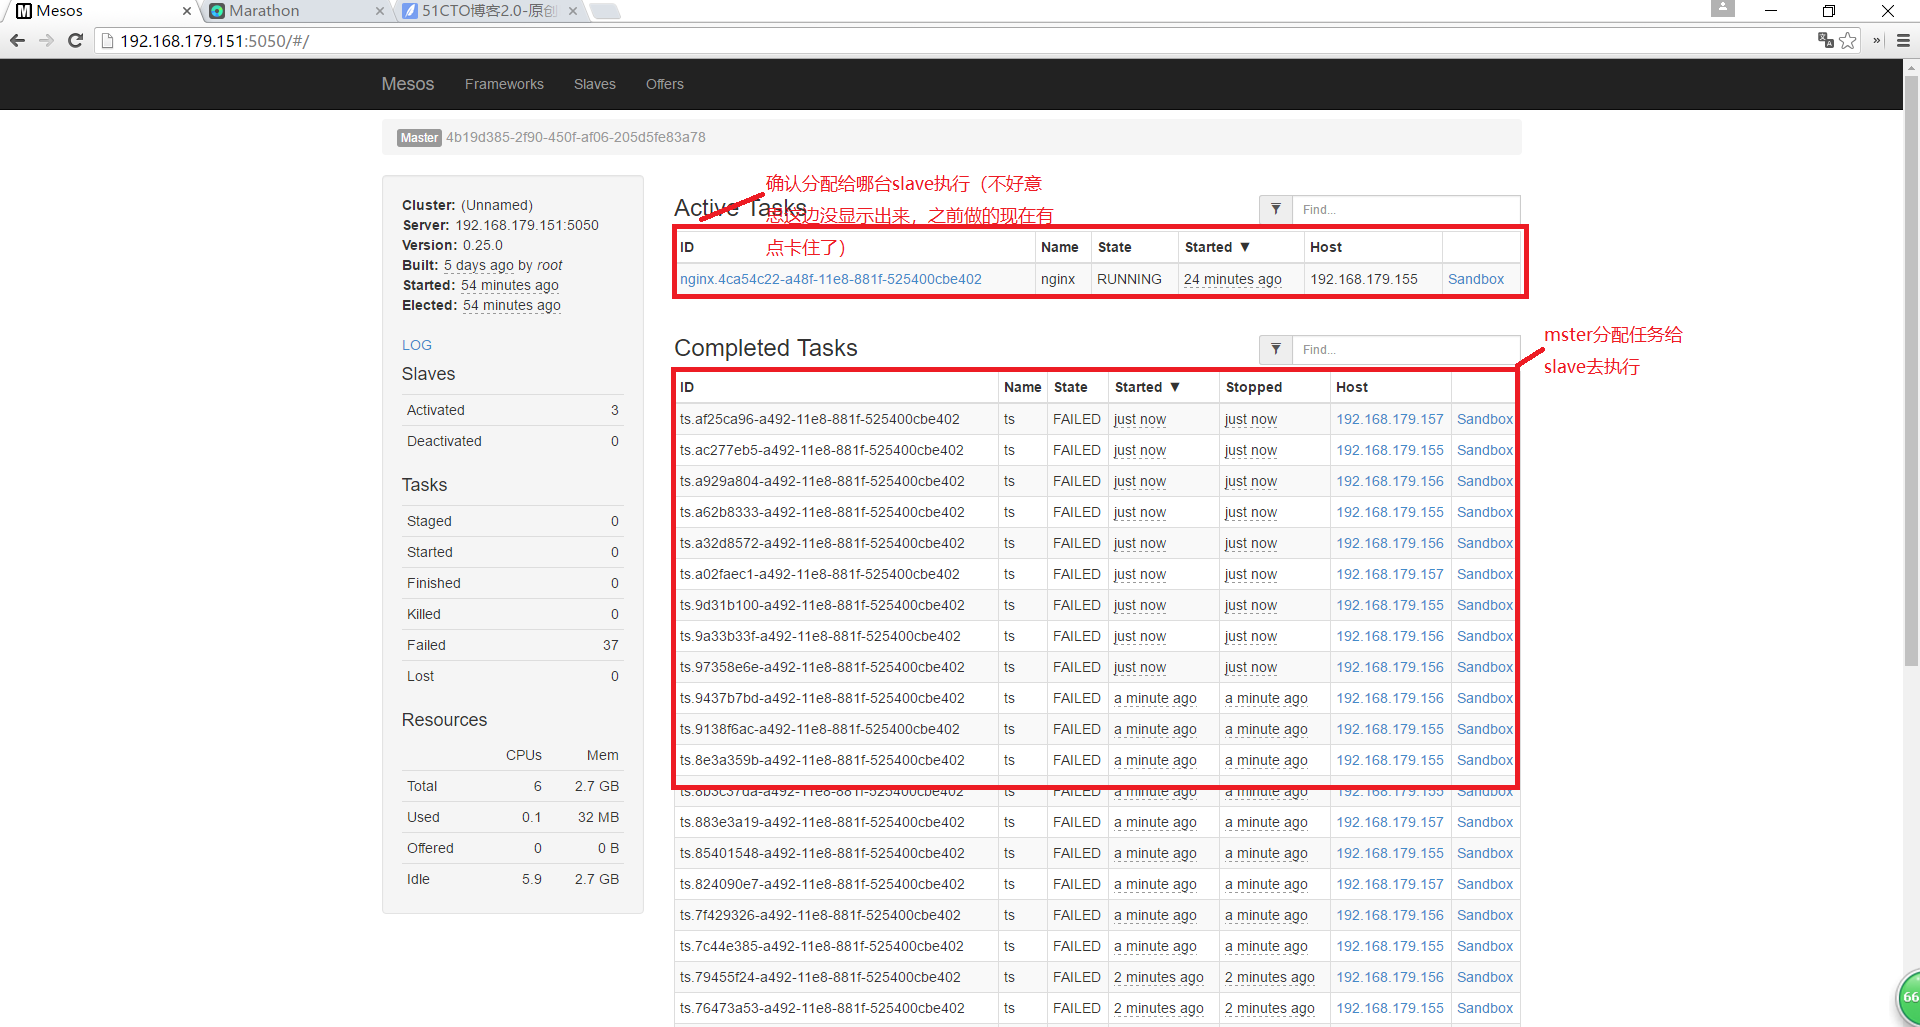Image resolution: width=1920 pixels, height=1027 pixels.
Task: Open Chrome hamburger menu
Action: [x=1903, y=41]
